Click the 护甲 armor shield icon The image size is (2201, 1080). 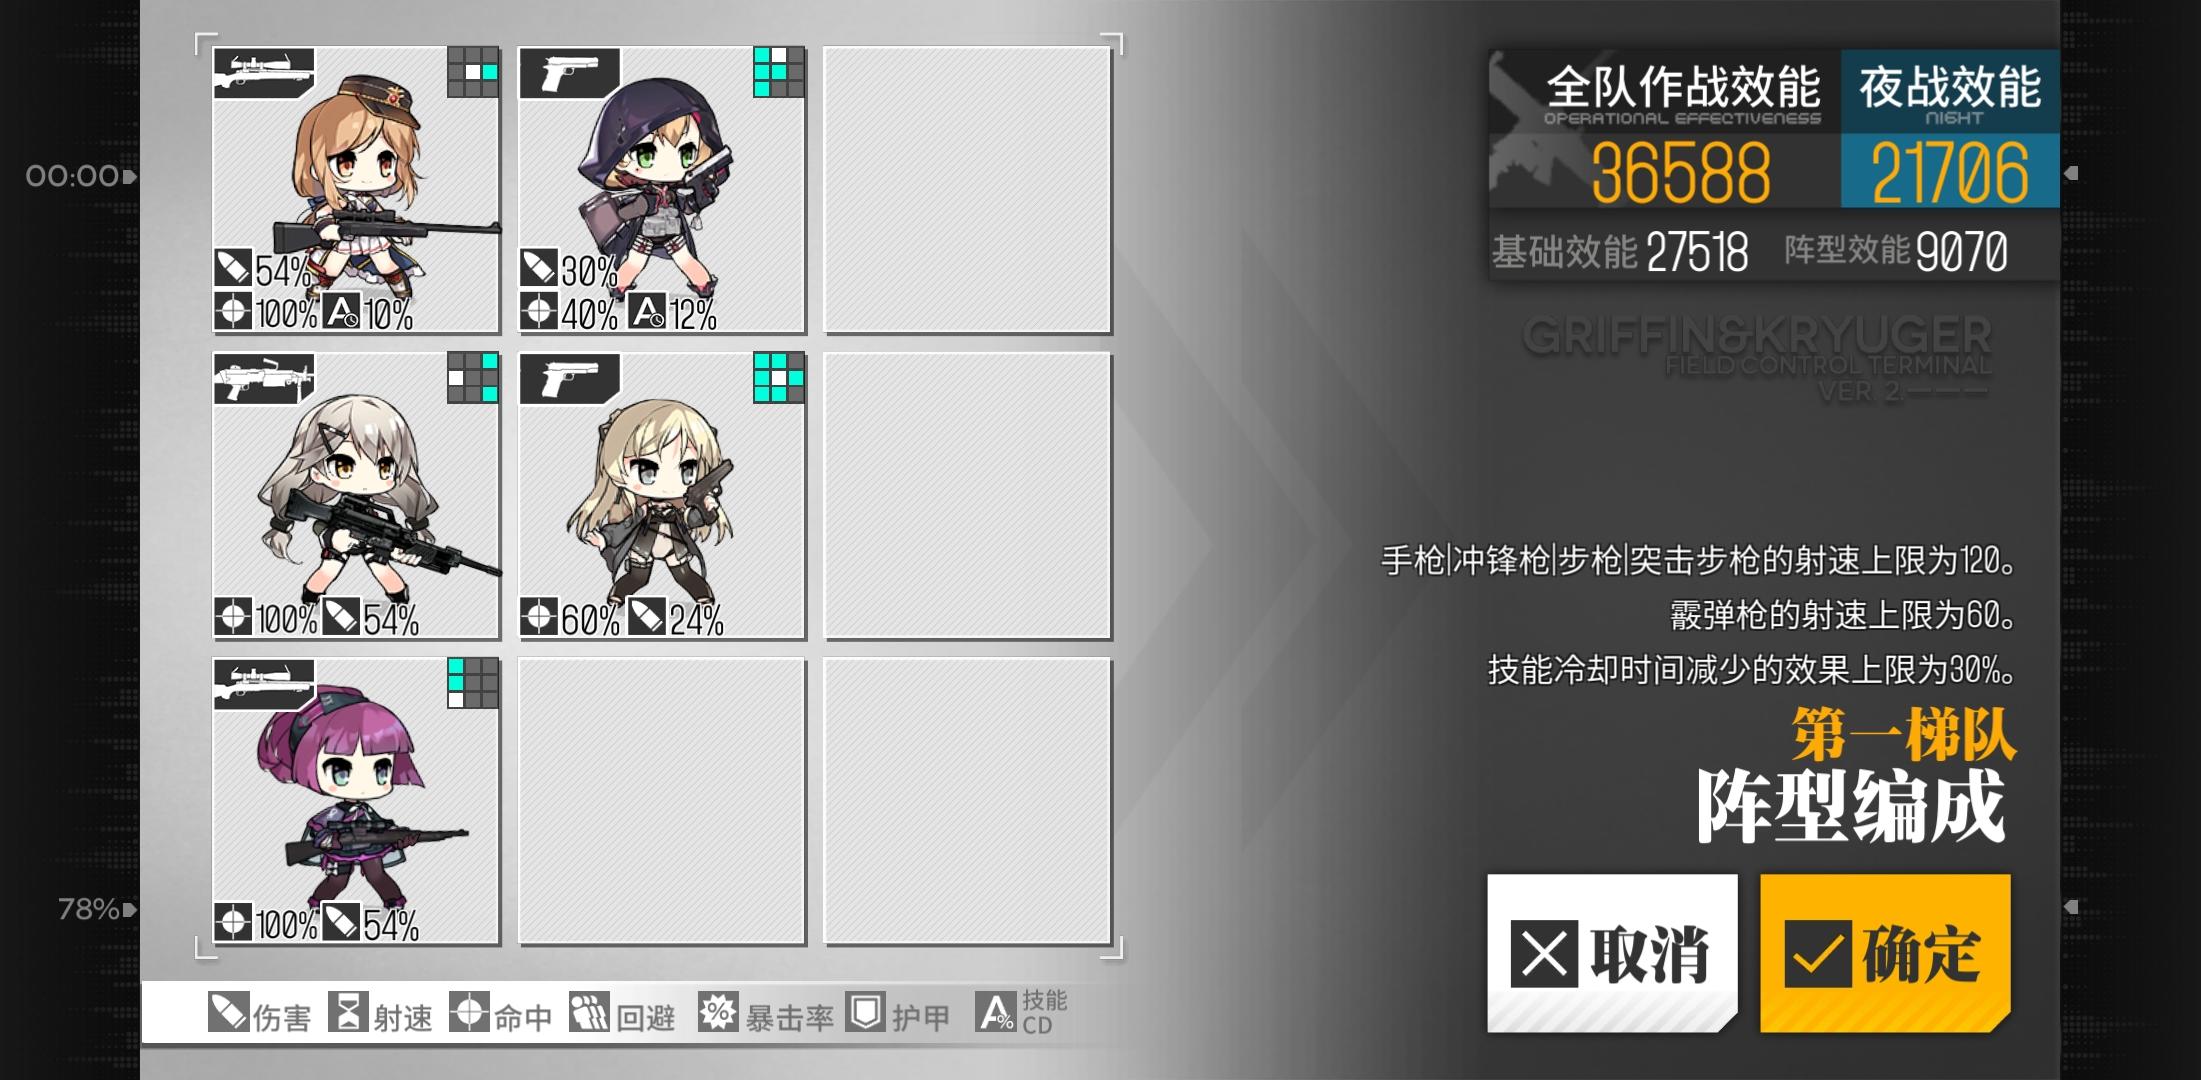click(x=865, y=1012)
